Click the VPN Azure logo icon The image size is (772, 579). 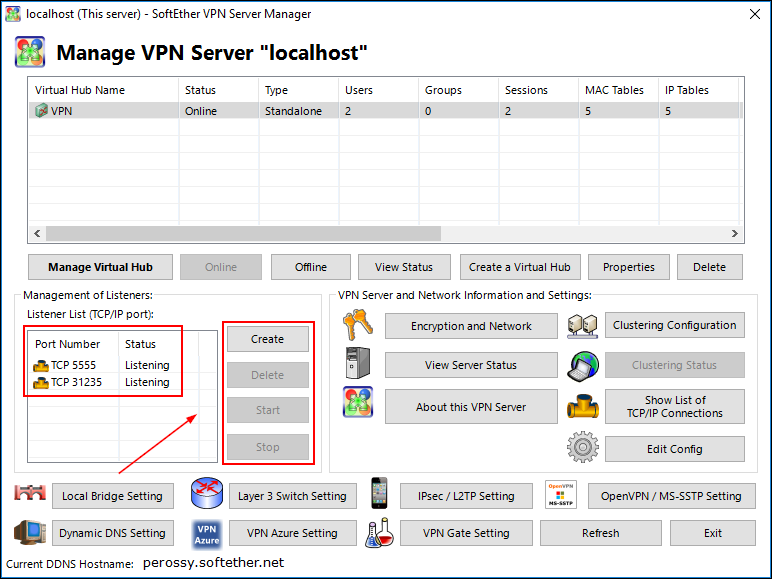pos(207,534)
